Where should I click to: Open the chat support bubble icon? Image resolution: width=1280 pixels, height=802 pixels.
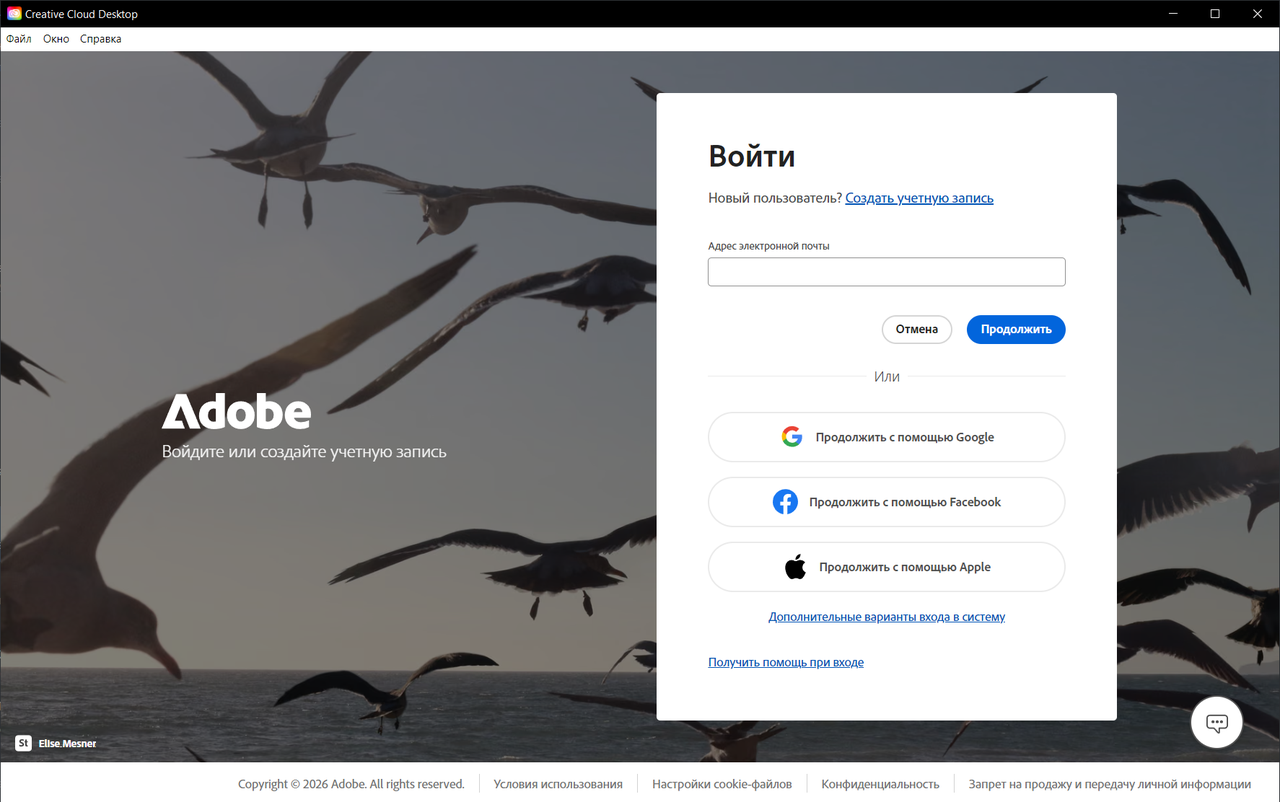1217,722
